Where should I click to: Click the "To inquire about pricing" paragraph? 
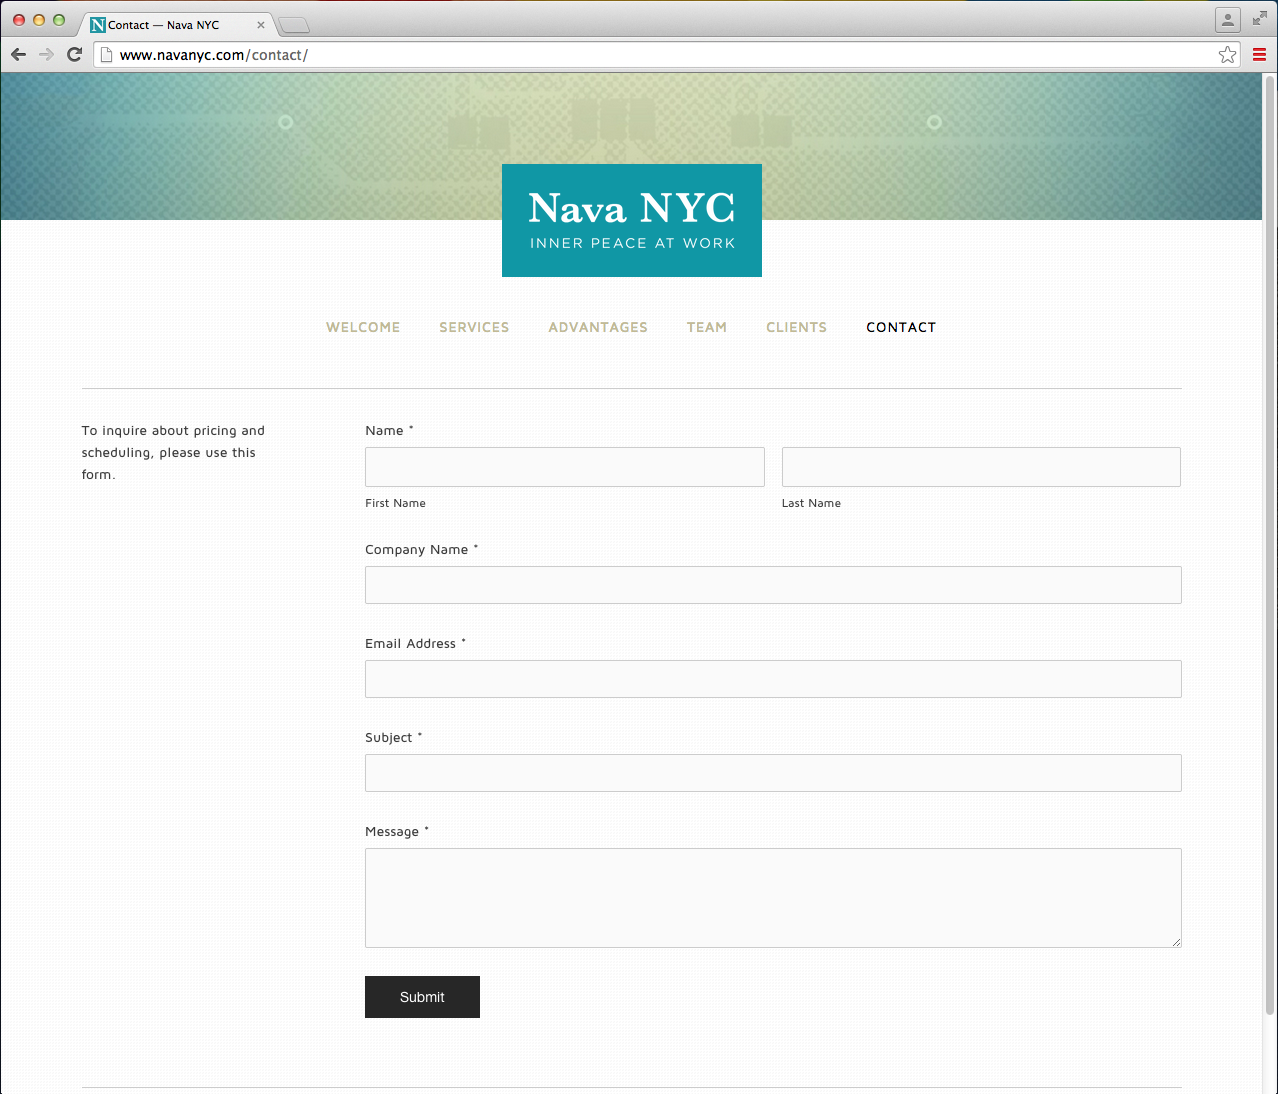(x=173, y=452)
